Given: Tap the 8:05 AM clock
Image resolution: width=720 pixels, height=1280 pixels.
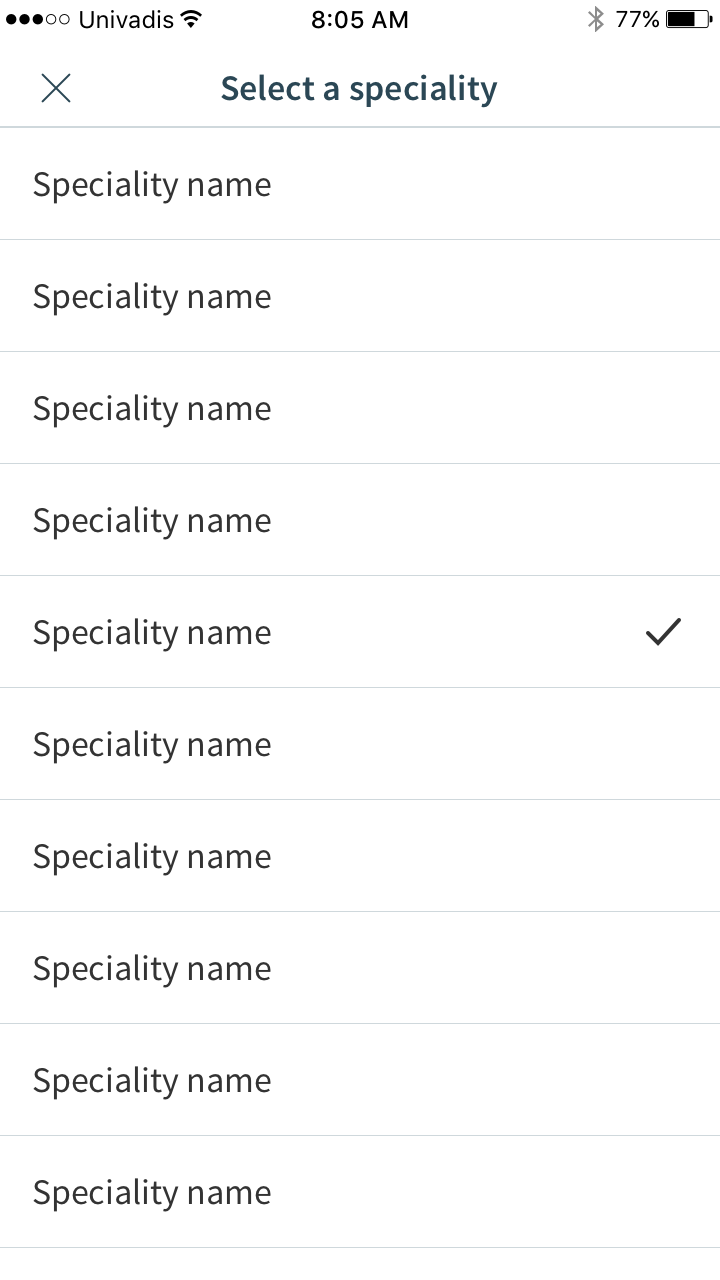Looking at the screenshot, I should pos(360,19).
